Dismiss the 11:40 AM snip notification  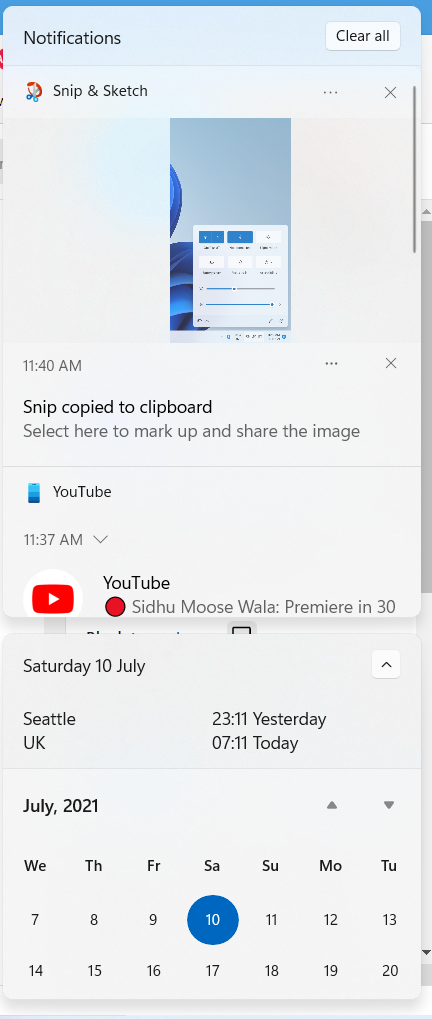390,363
